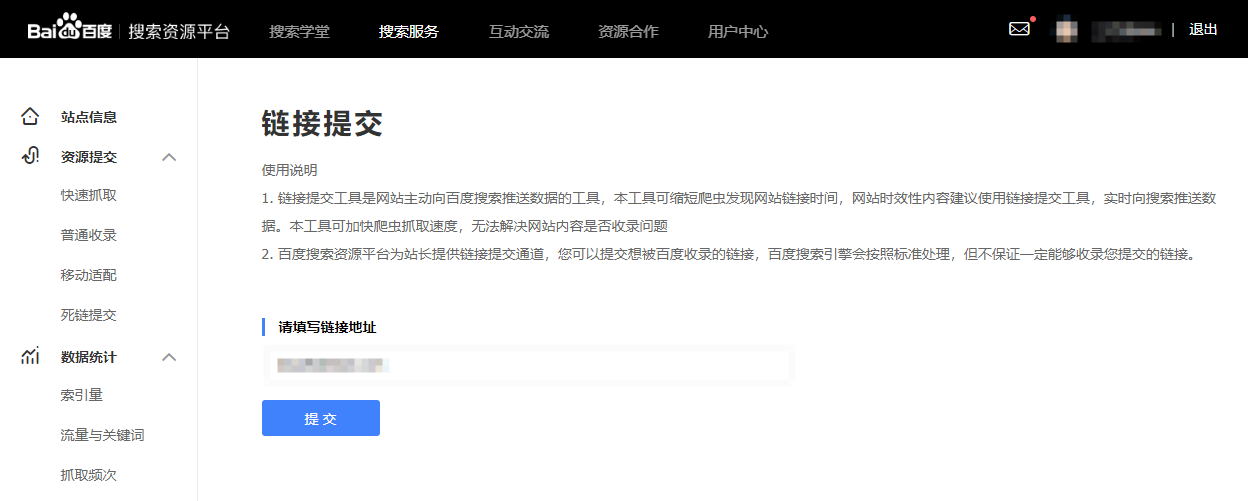Image resolution: width=1248 pixels, height=501 pixels.
Task: Open 抓取频次 in the sidebar
Action: point(89,475)
